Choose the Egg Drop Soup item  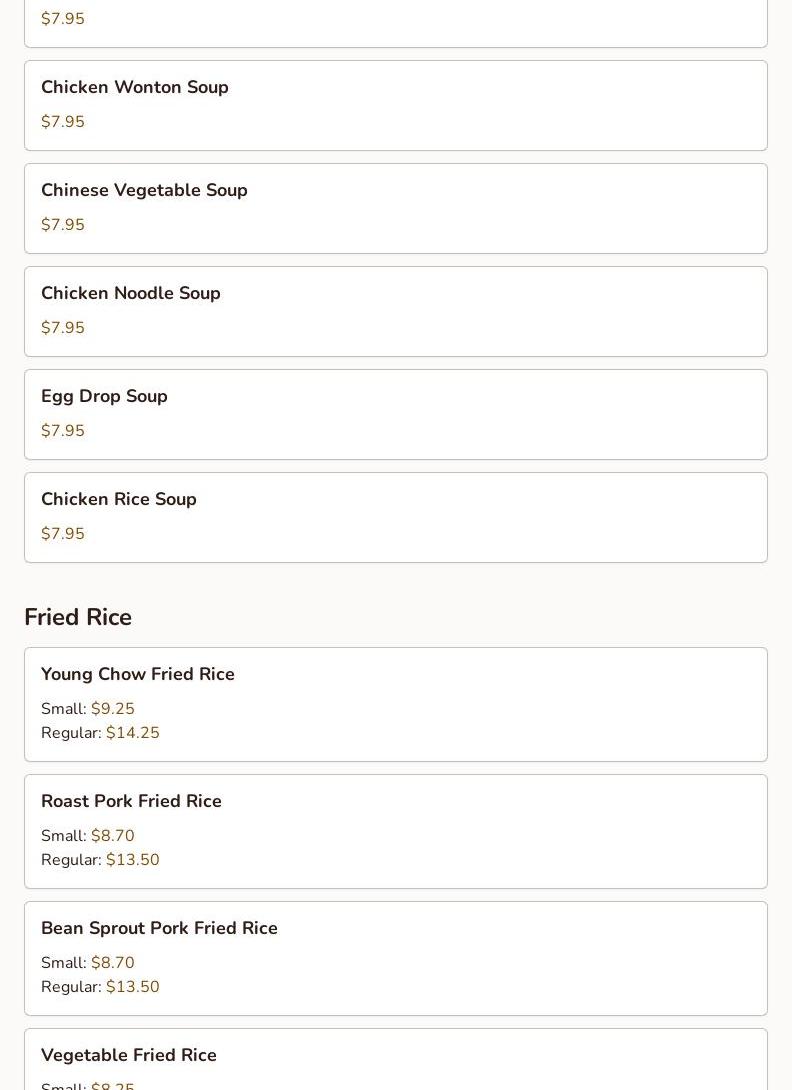click(104, 397)
